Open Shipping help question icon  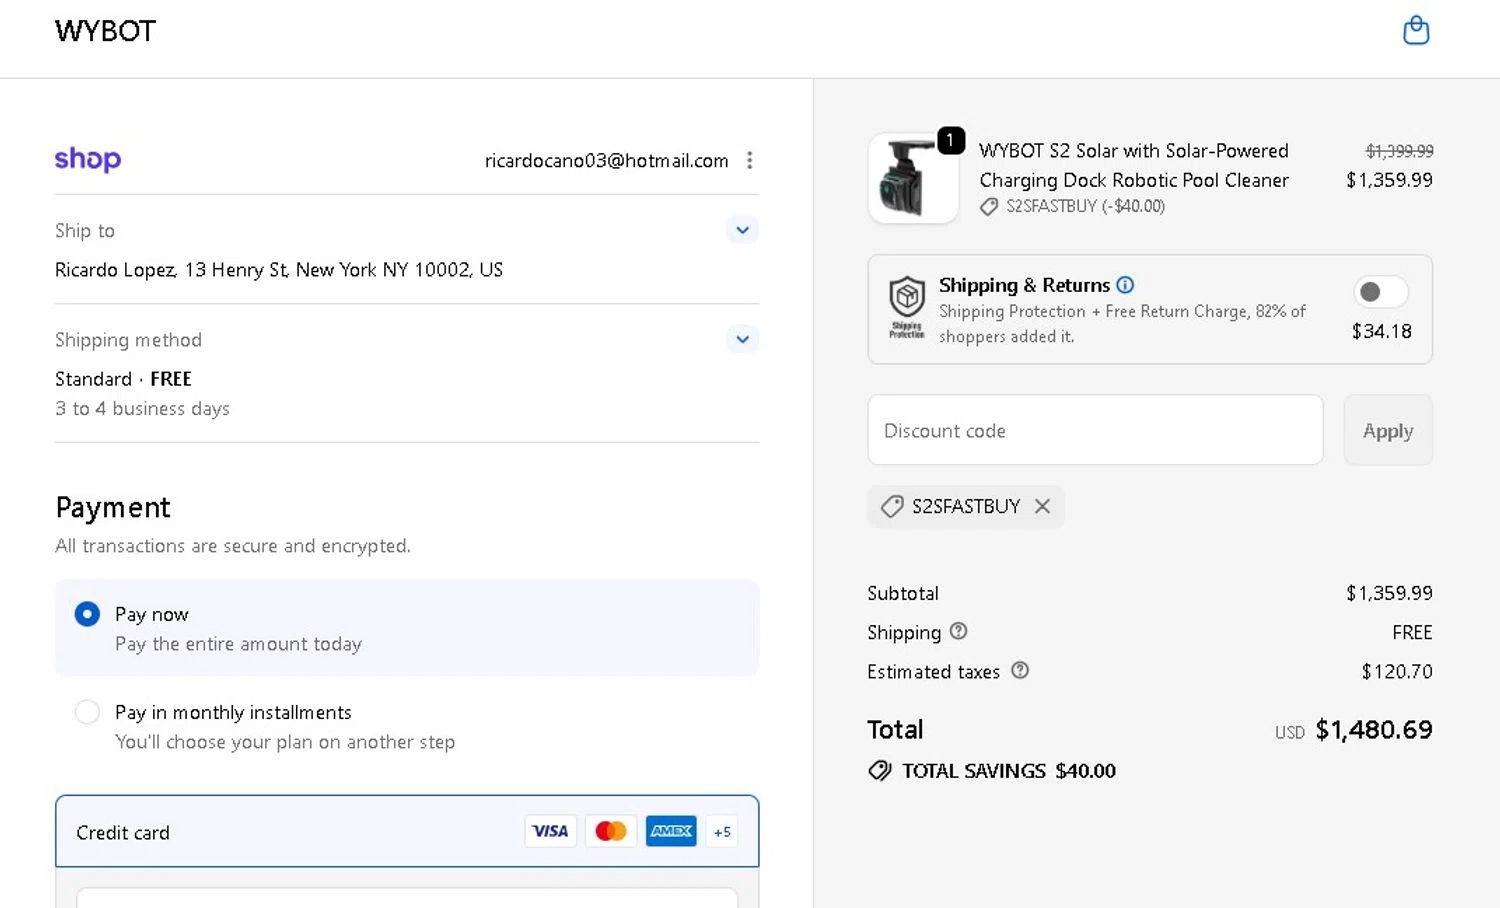tap(958, 631)
